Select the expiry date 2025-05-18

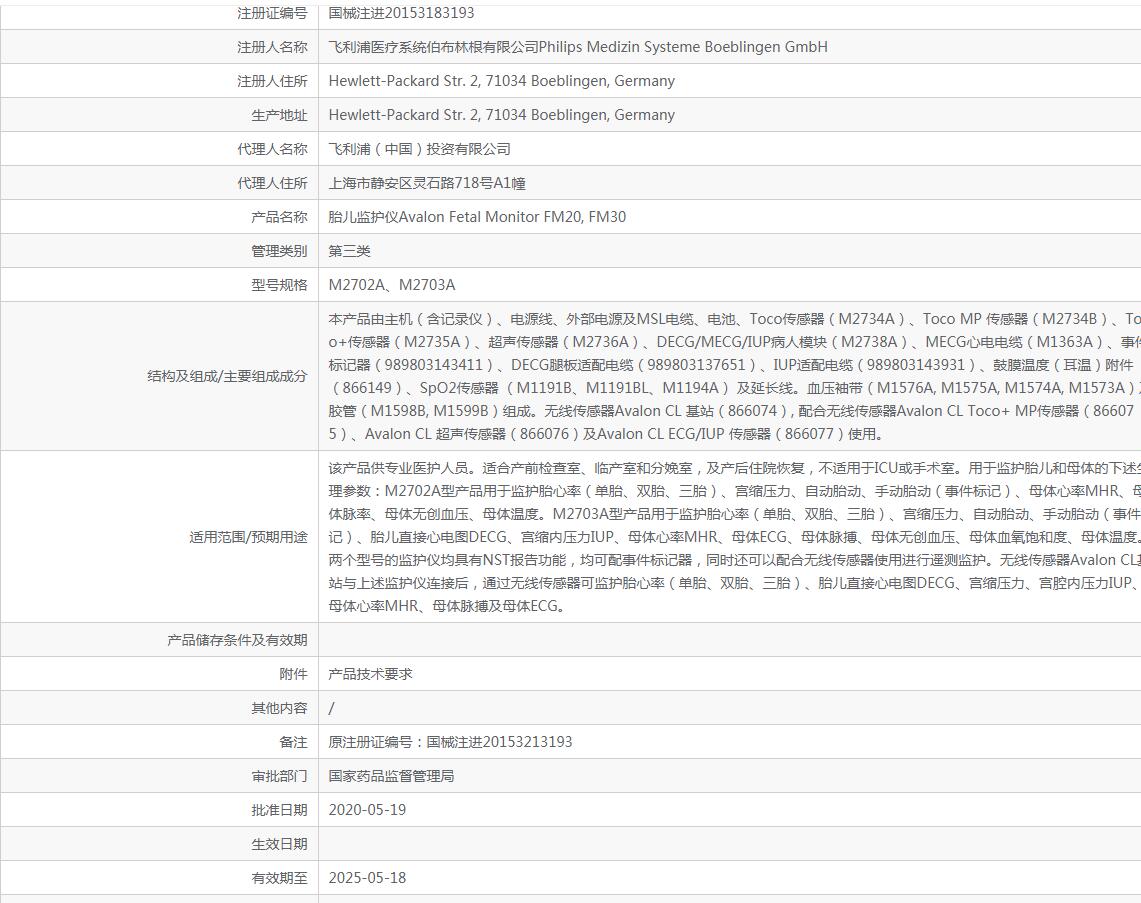point(367,878)
